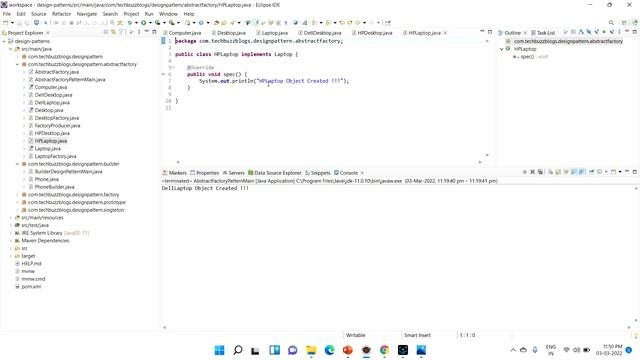Click the Smart Insert status field
Image resolution: width=640 pixels, height=360 pixels.
click(x=417, y=335)
